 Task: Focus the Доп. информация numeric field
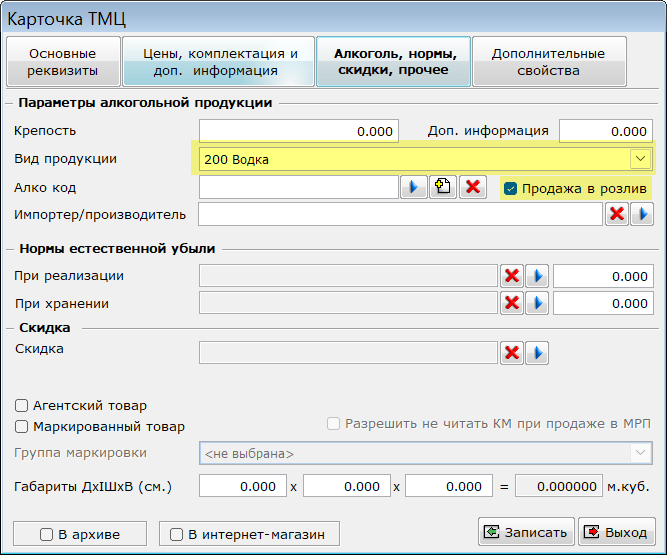click(x=606, y=131)
